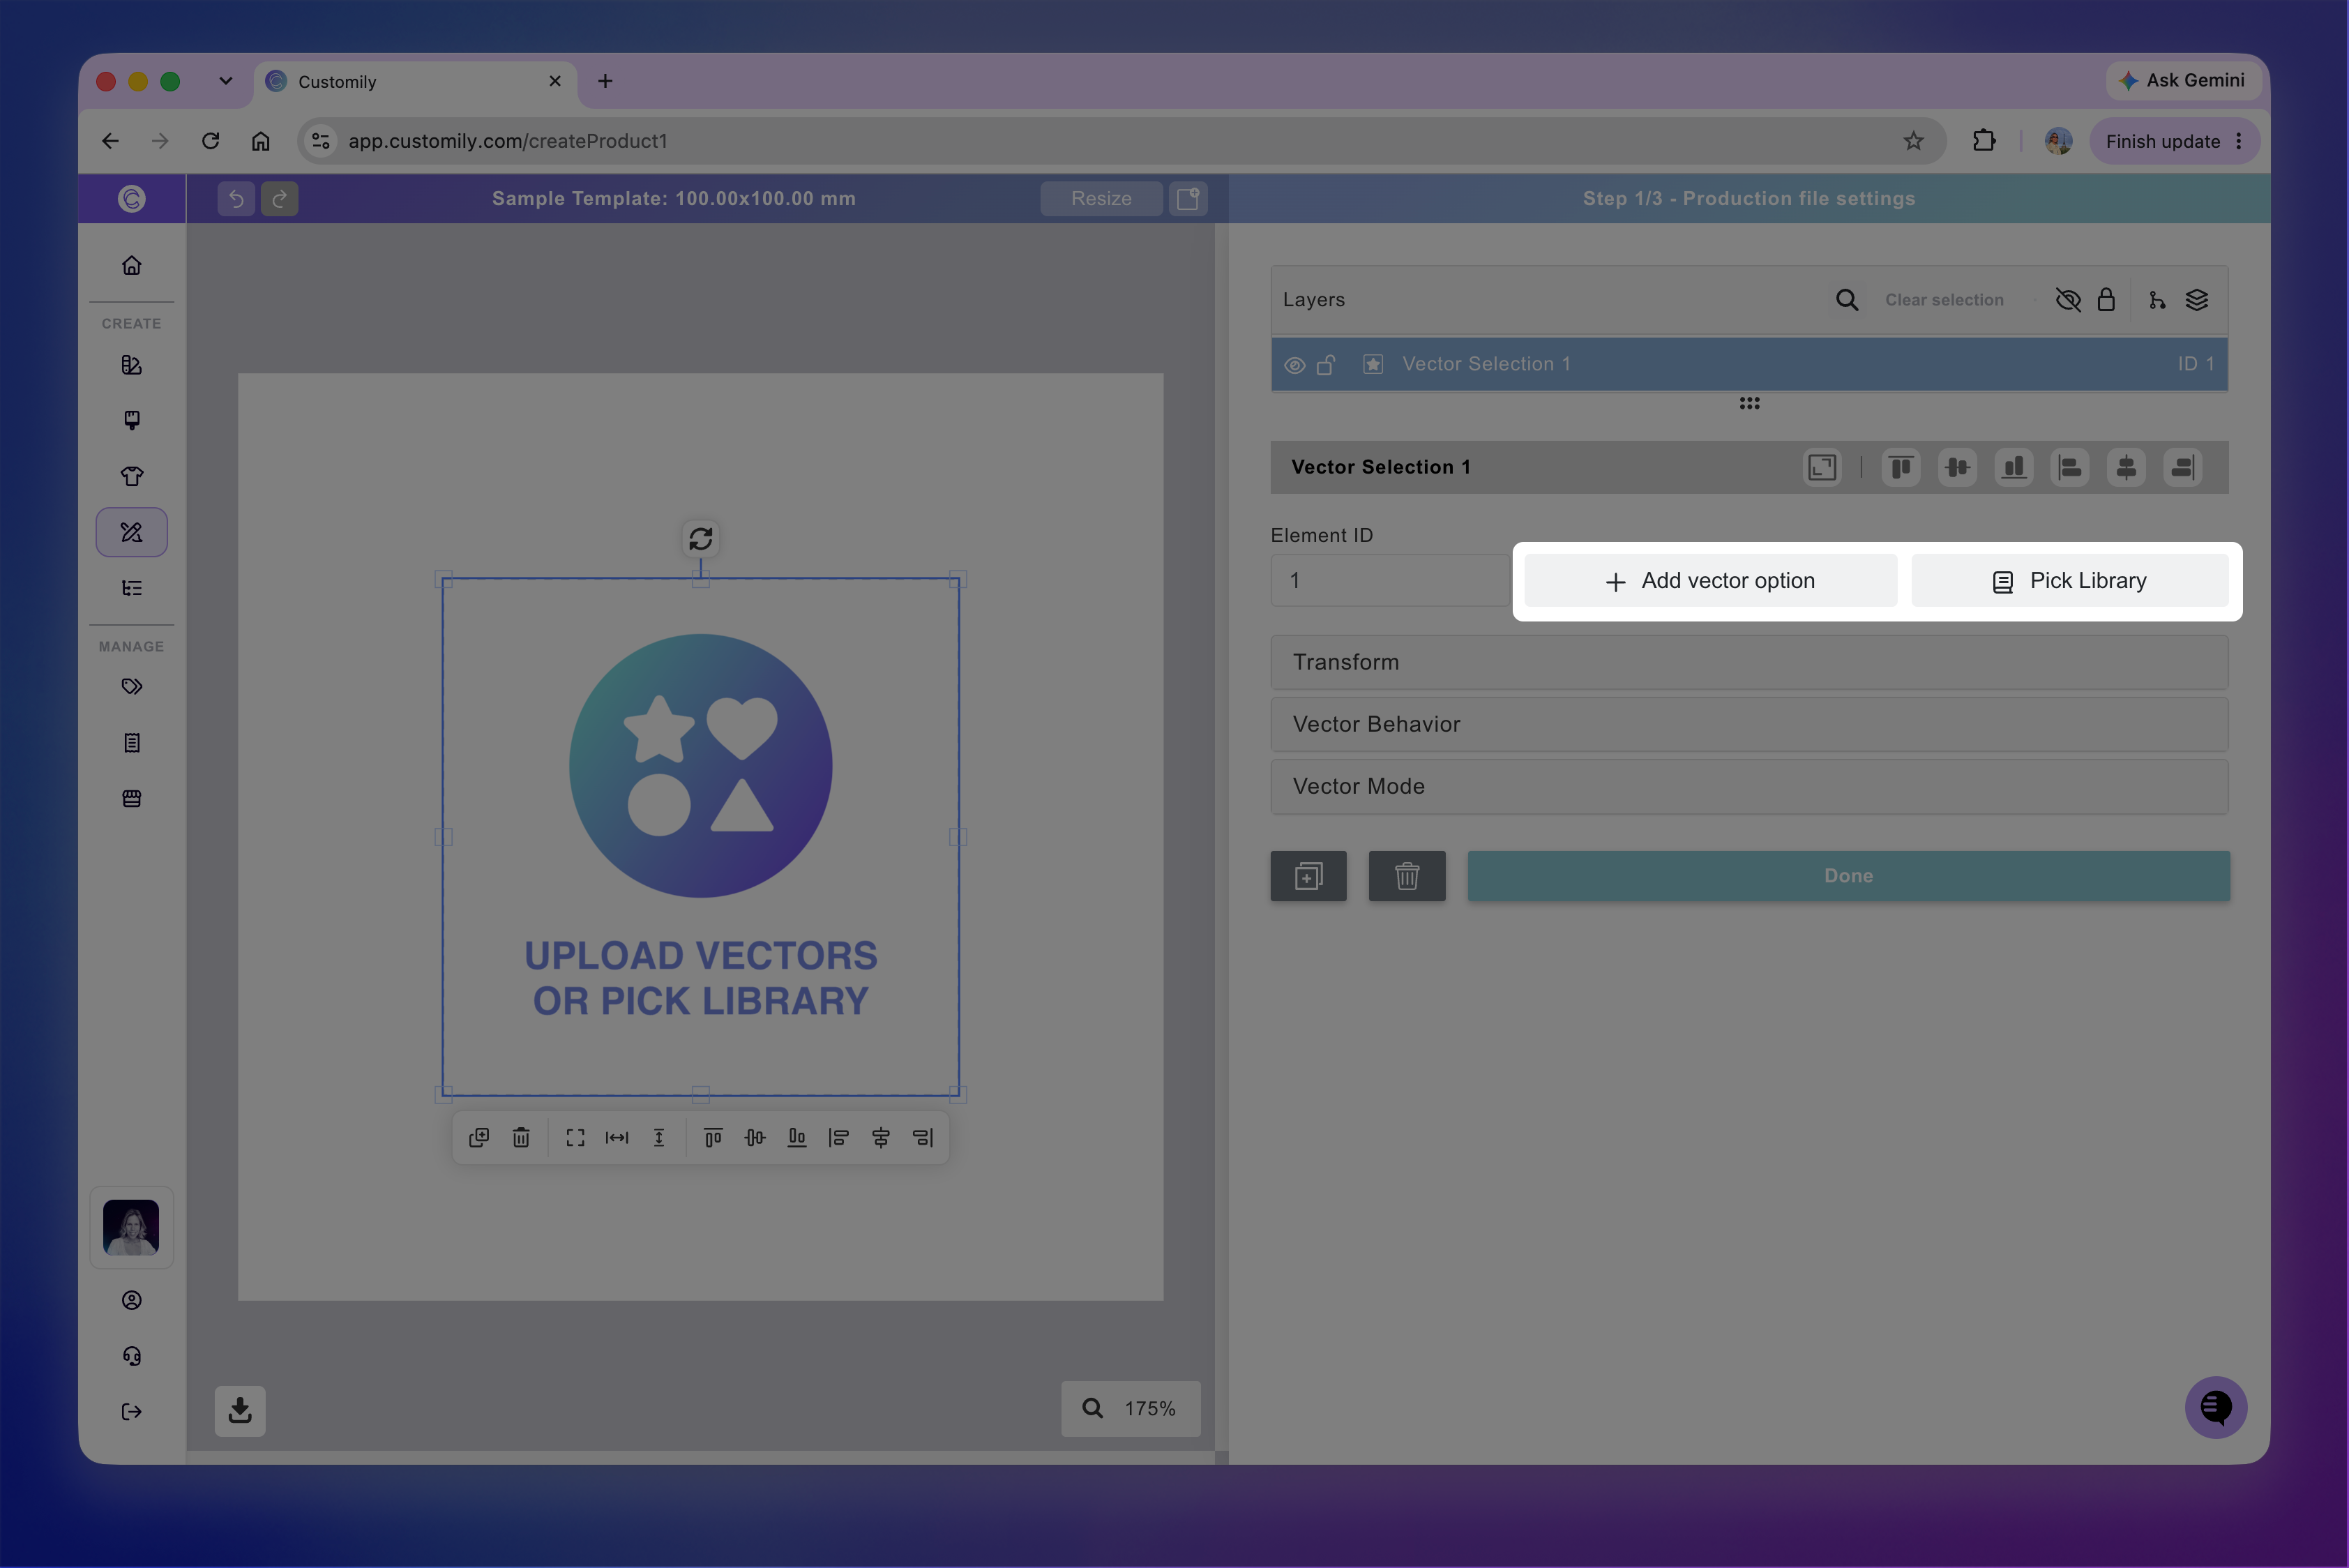Select the t-shirt product icon in the sidebar
Screen dimensions: 2349x1568
tap(131, 476)
